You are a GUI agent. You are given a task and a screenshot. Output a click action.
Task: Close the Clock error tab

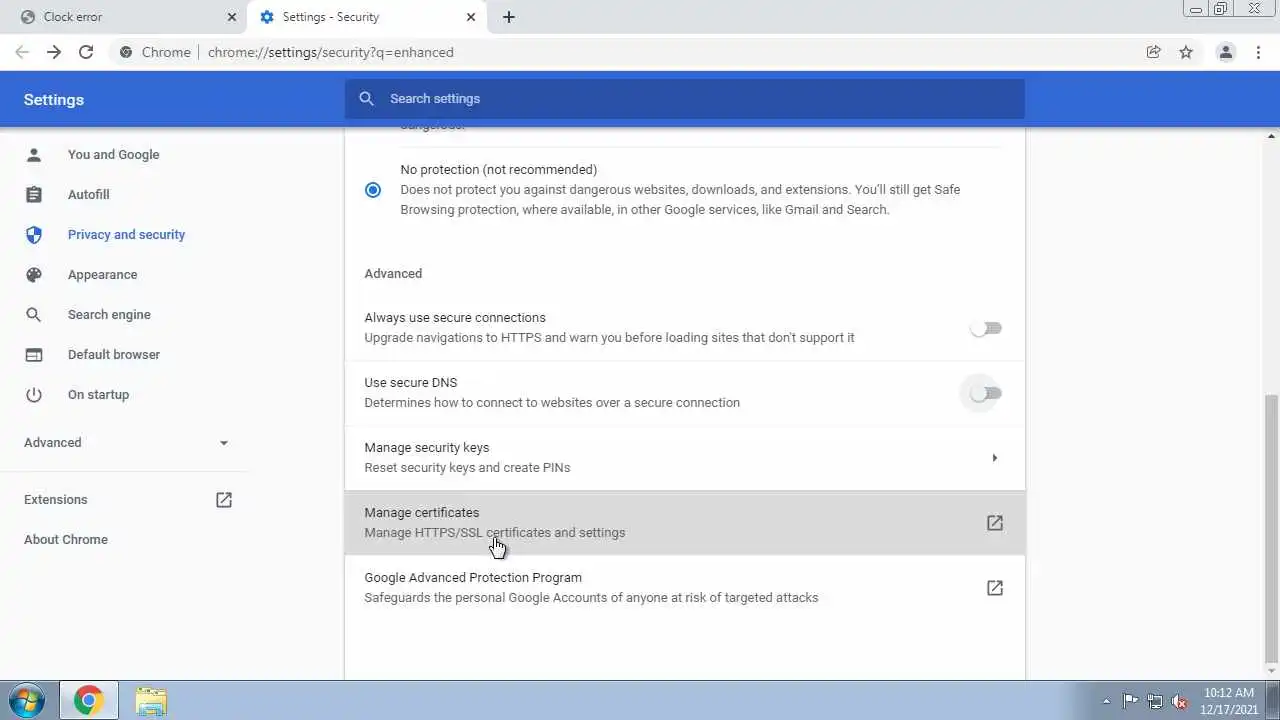(x=232, y=17)
